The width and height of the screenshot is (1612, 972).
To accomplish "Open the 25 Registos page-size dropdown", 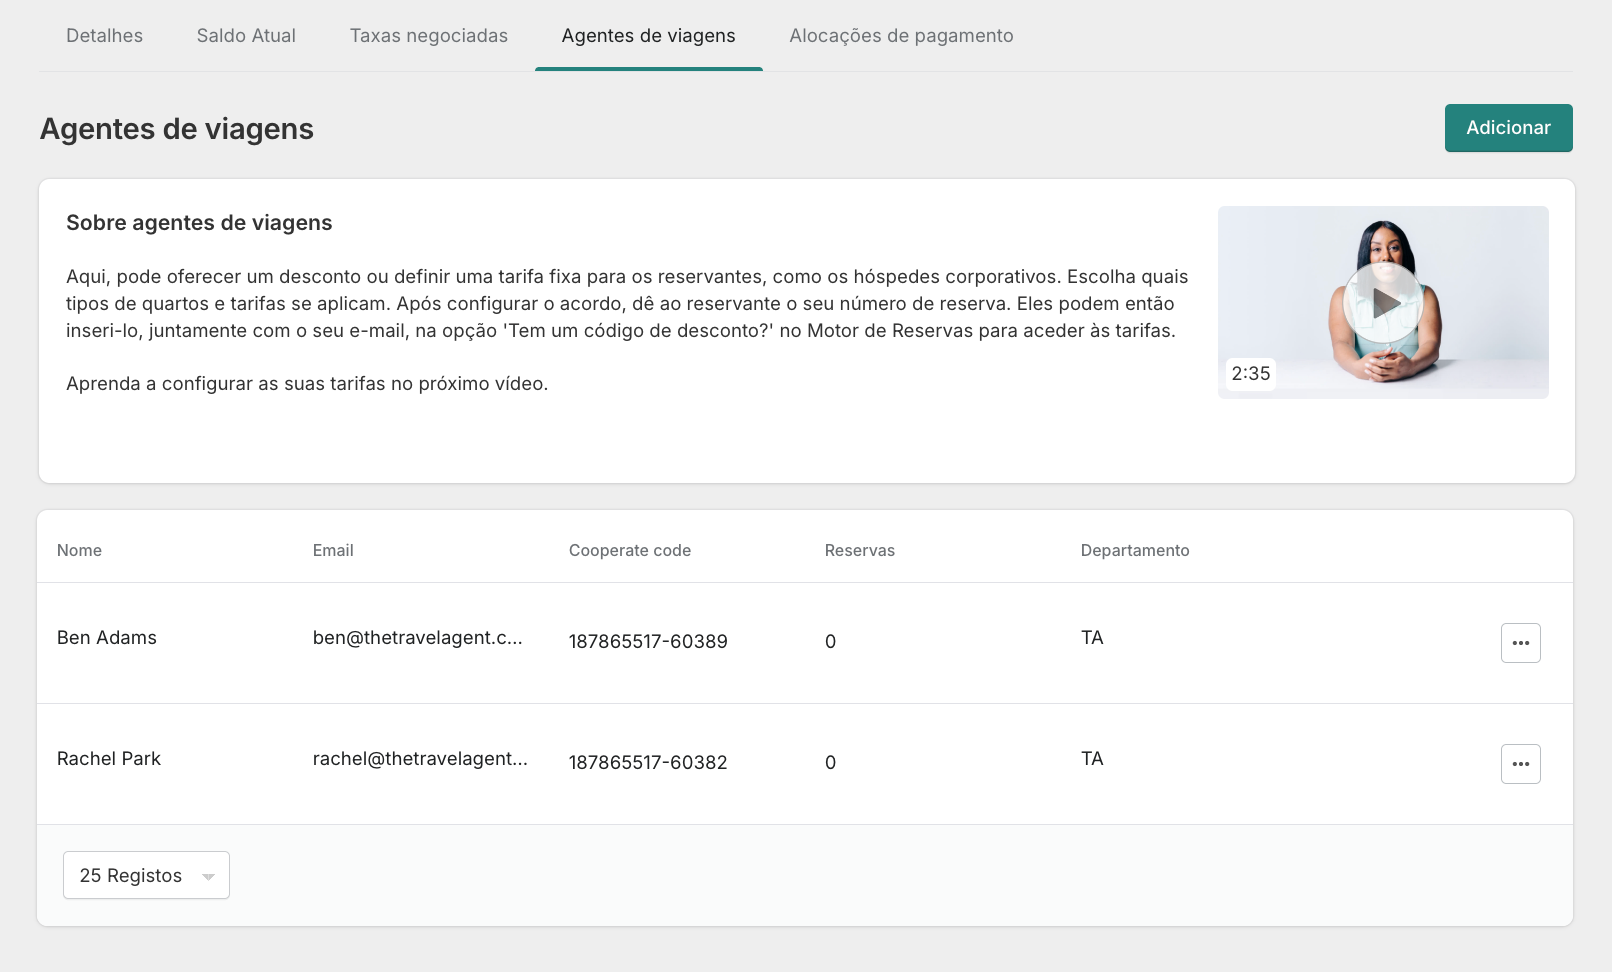I will coord(146,875).
